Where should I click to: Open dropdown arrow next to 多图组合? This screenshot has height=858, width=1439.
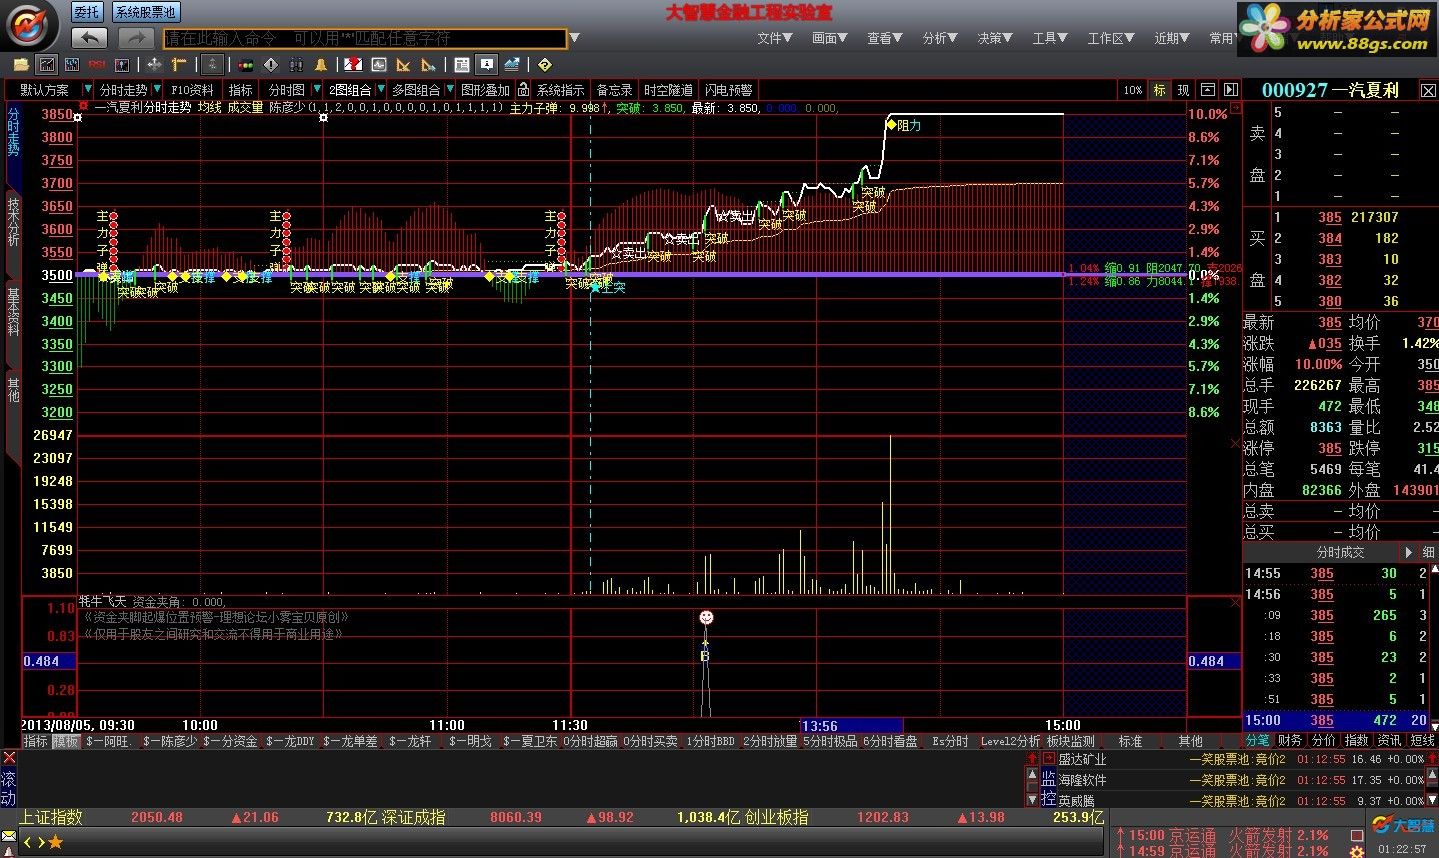450,90
